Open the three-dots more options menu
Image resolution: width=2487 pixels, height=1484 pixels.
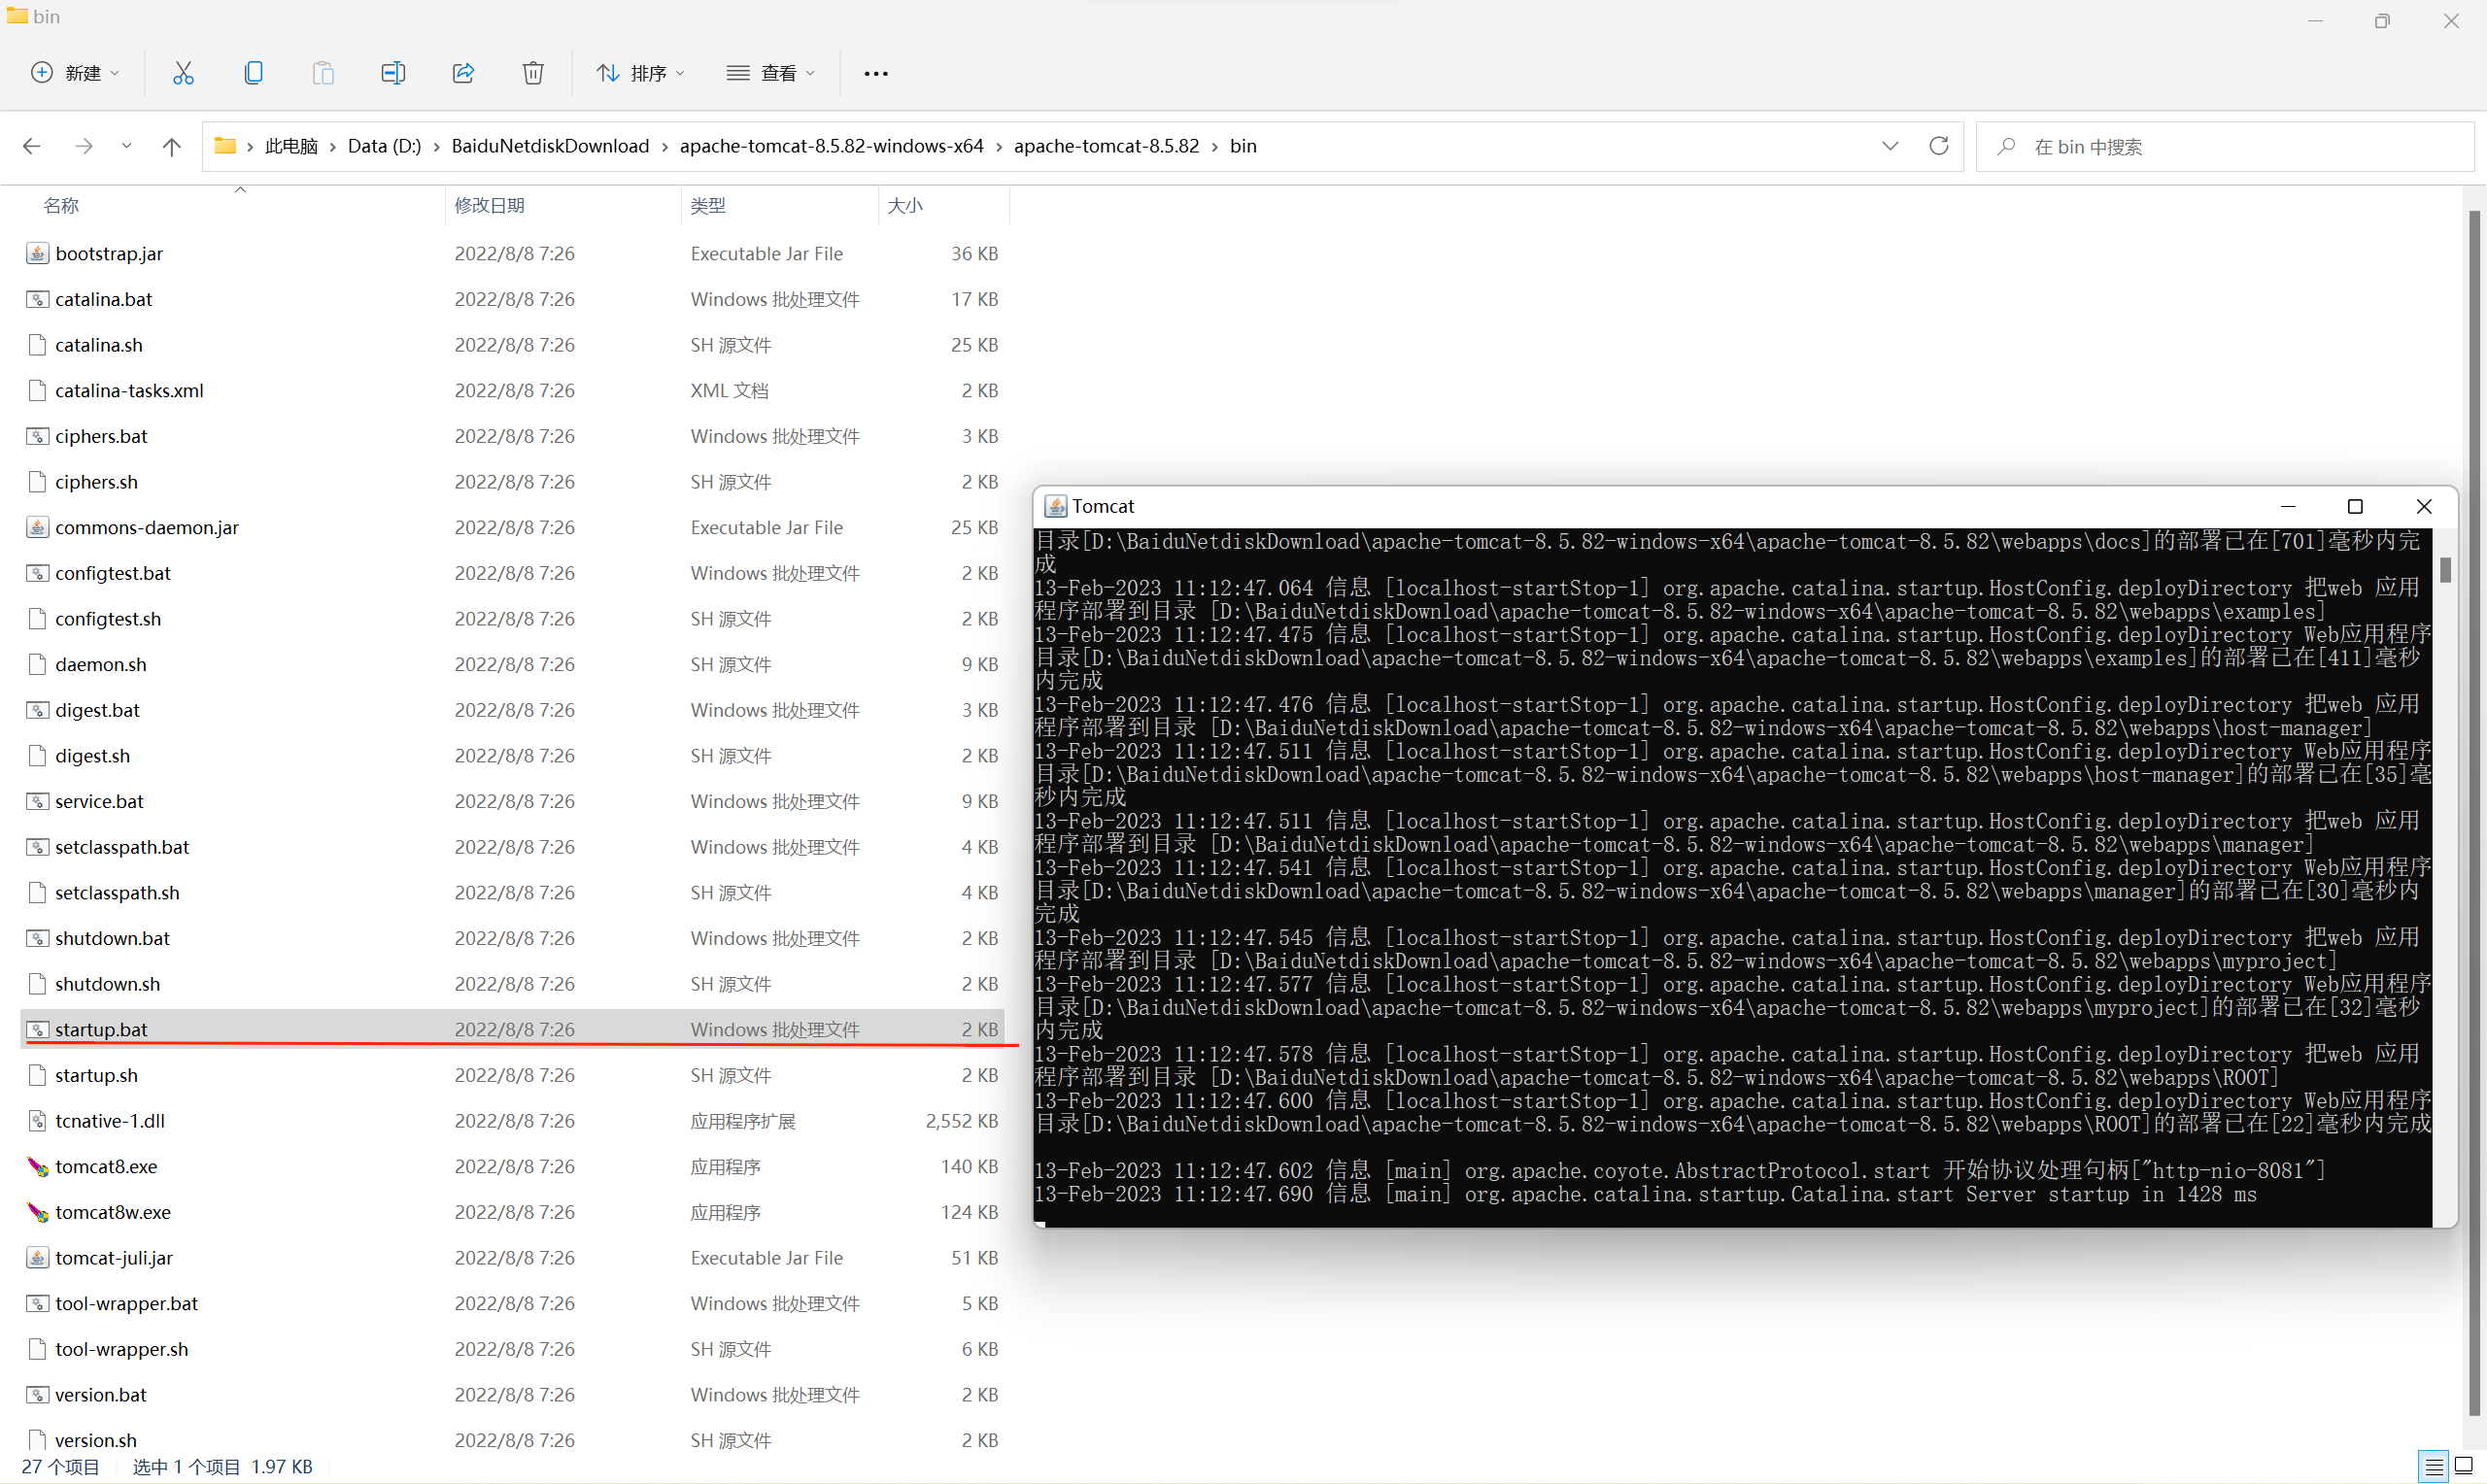tap(875, 73)
